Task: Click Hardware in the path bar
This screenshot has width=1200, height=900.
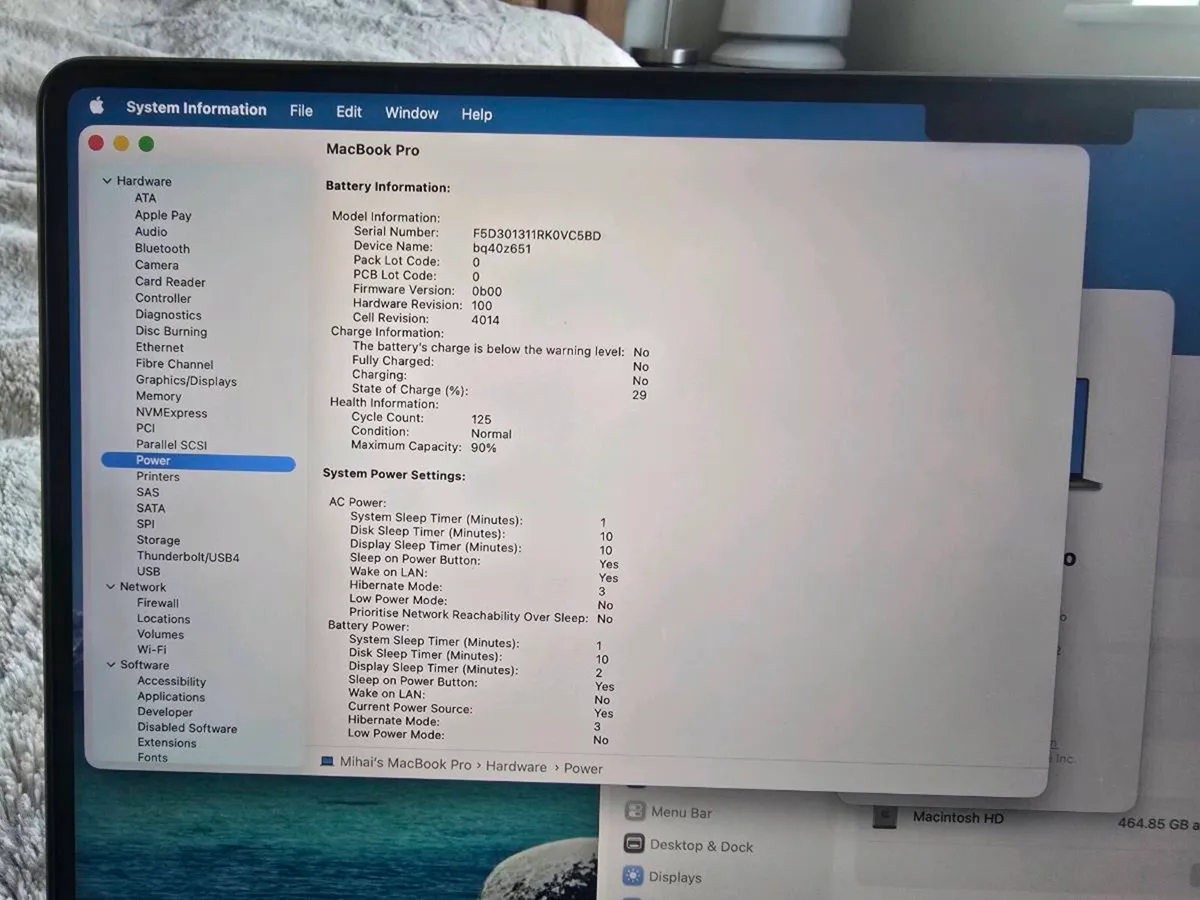Action: tap(517, 767)
